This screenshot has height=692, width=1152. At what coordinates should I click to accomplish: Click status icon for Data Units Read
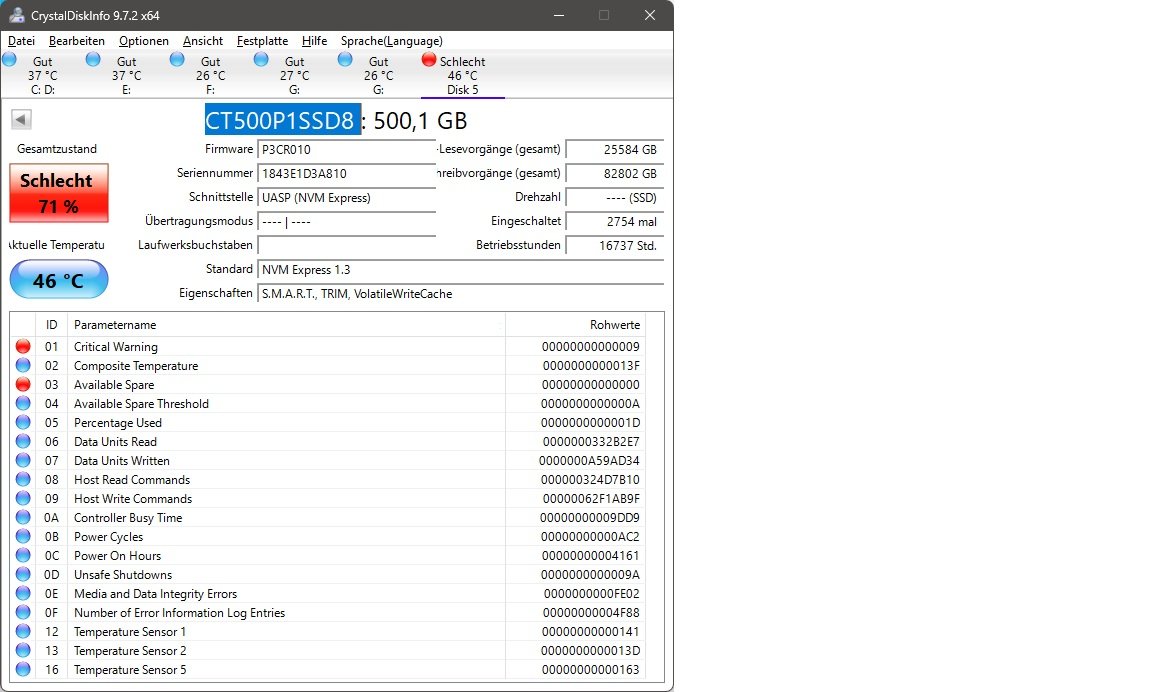[x=23, y=442]
